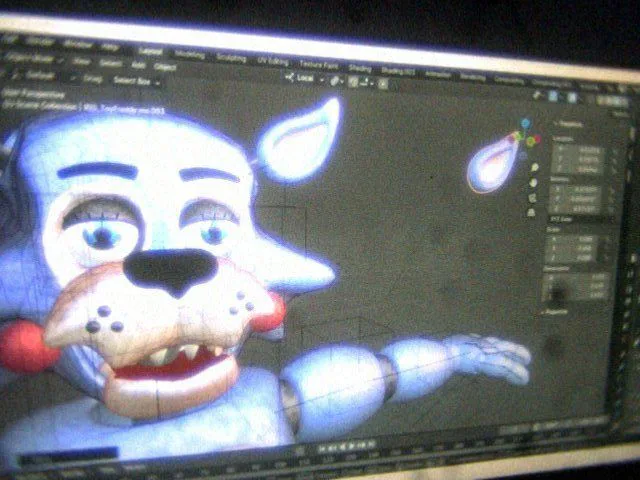This screenshot has width=640, height=480.
Task: Select the viewport shading mode buttons
Action: pyautogui.click(x=612, y=100)
